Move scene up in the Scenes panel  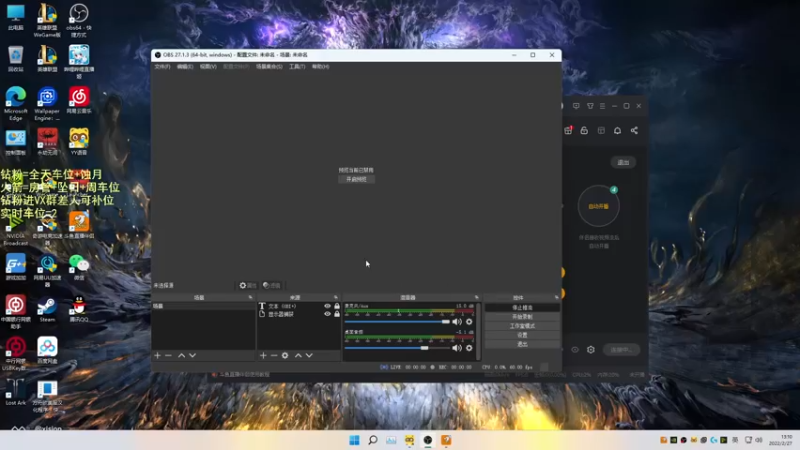(181, 355)
